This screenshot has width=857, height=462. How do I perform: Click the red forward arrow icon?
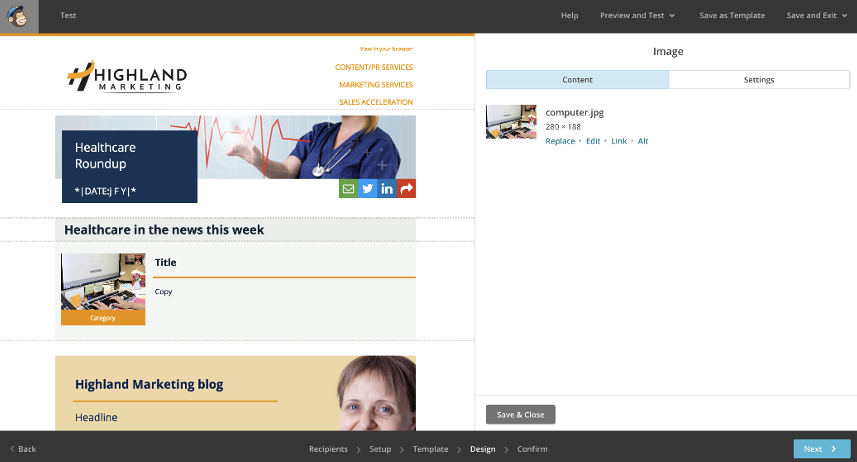point(407,189)
